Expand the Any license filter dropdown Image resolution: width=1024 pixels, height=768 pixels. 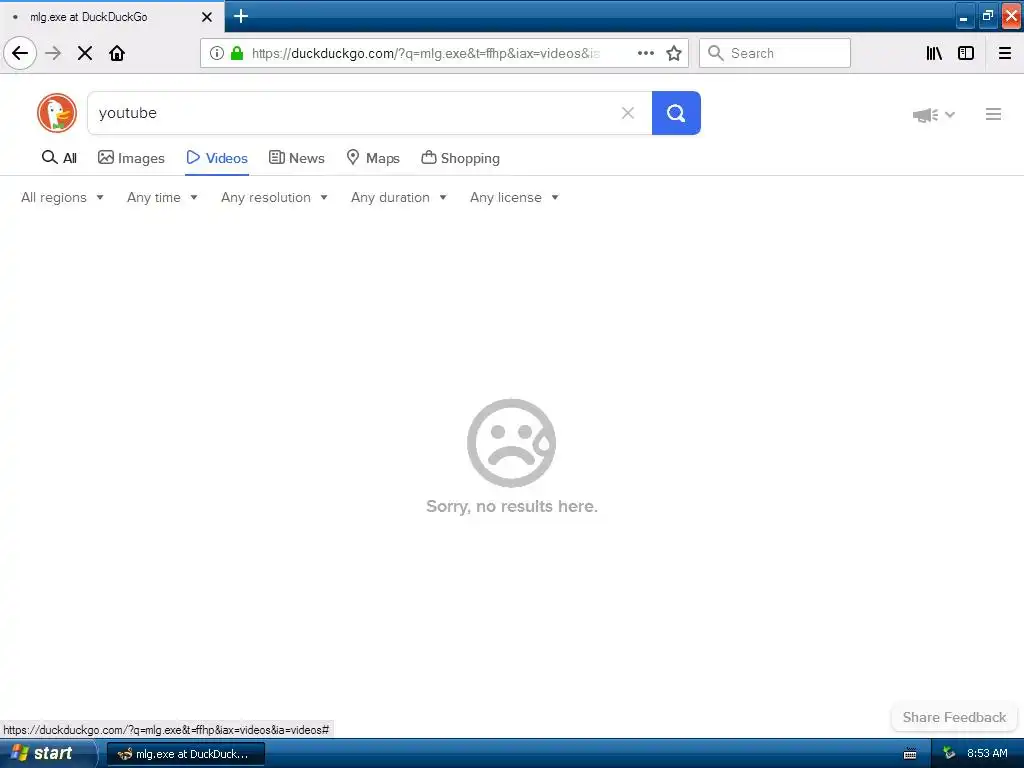(515, 197)
